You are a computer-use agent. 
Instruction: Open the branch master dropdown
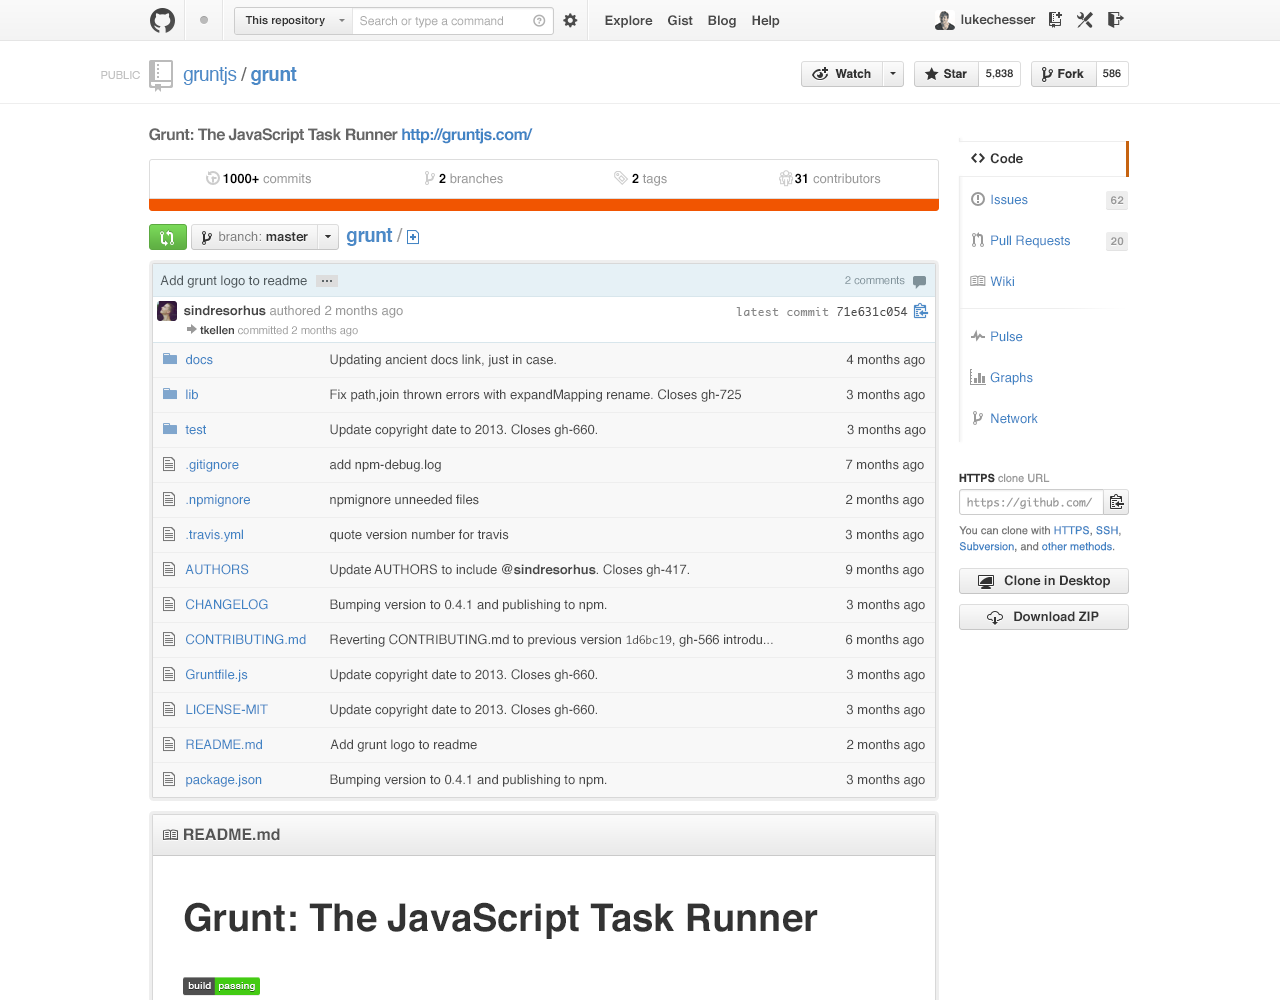[265, 237]
